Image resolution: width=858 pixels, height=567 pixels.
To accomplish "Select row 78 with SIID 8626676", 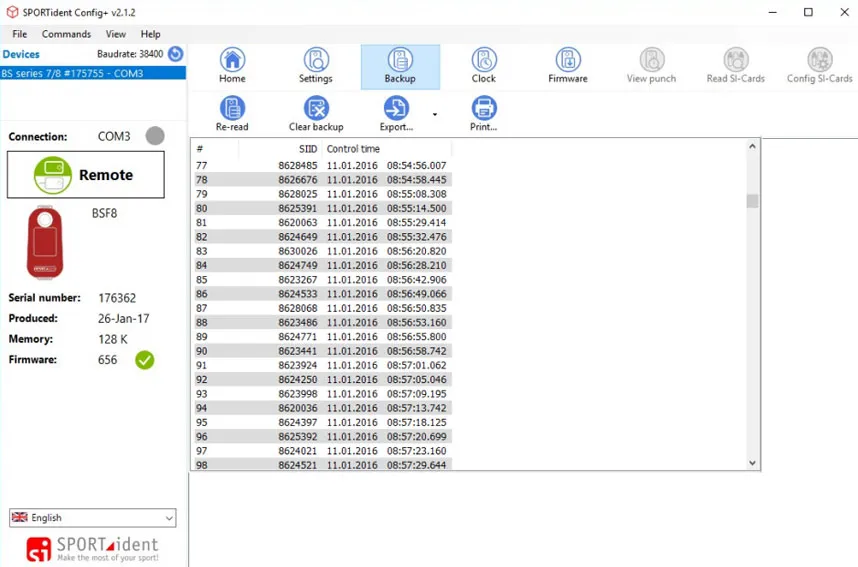I will [x=323, y=180].
